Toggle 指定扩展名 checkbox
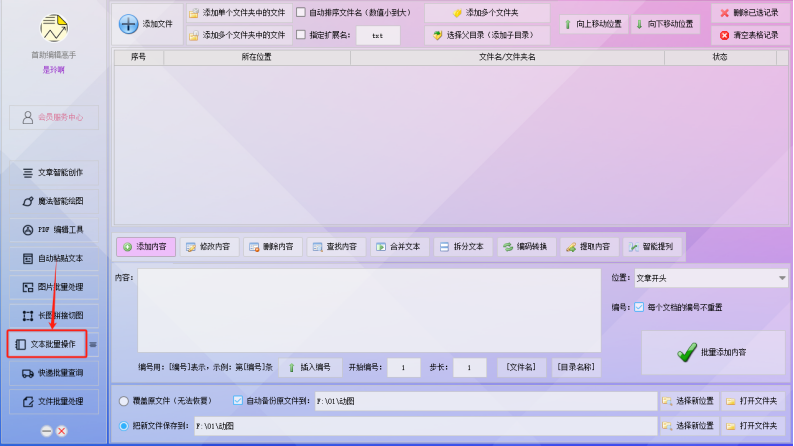Viewport: 794px width, 446px height. pos(301,35)
